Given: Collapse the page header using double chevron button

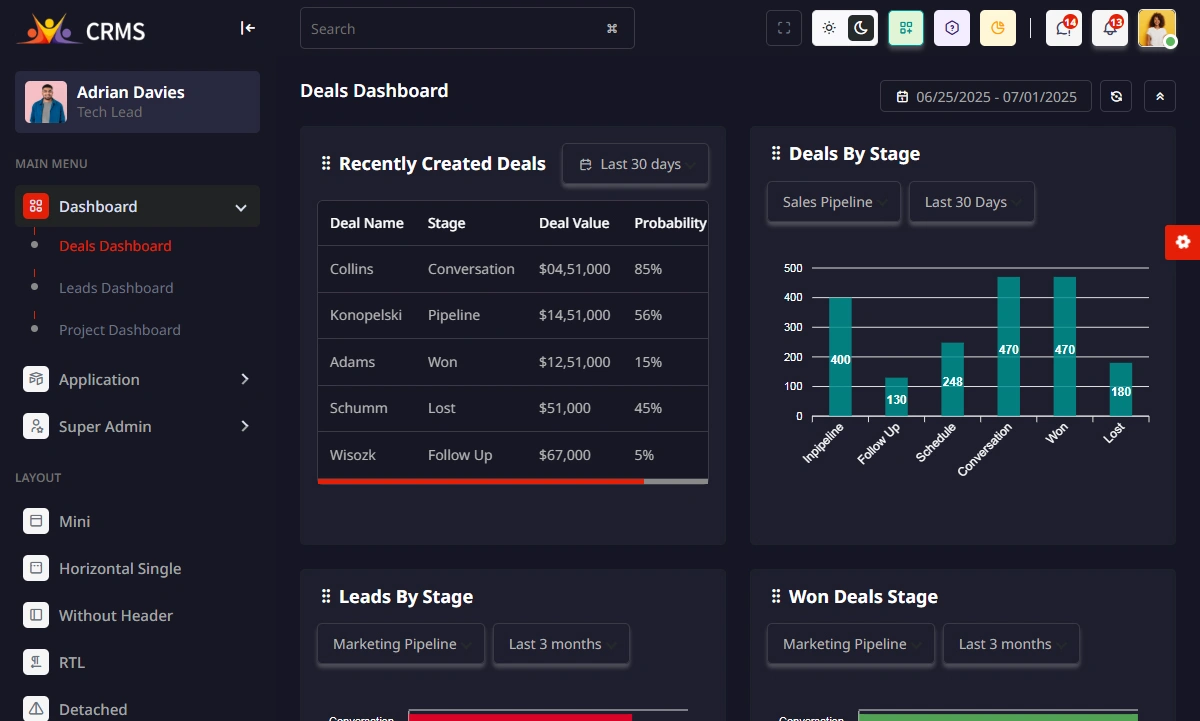Looking at the screenshot, I should pos(1159,96).
